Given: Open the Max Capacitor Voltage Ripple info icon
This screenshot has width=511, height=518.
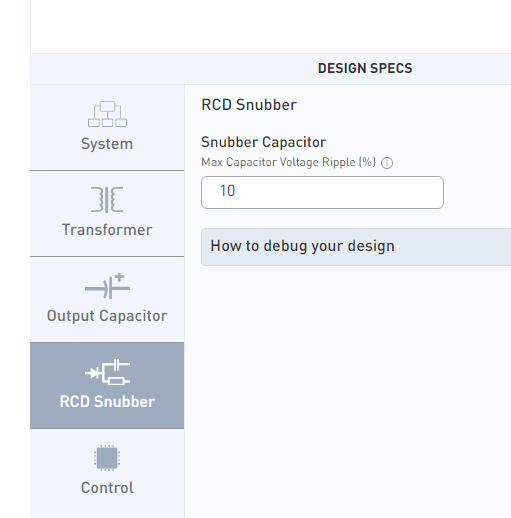Looking at the screenshot, I should pyautogui.click(x=387, y=163).
